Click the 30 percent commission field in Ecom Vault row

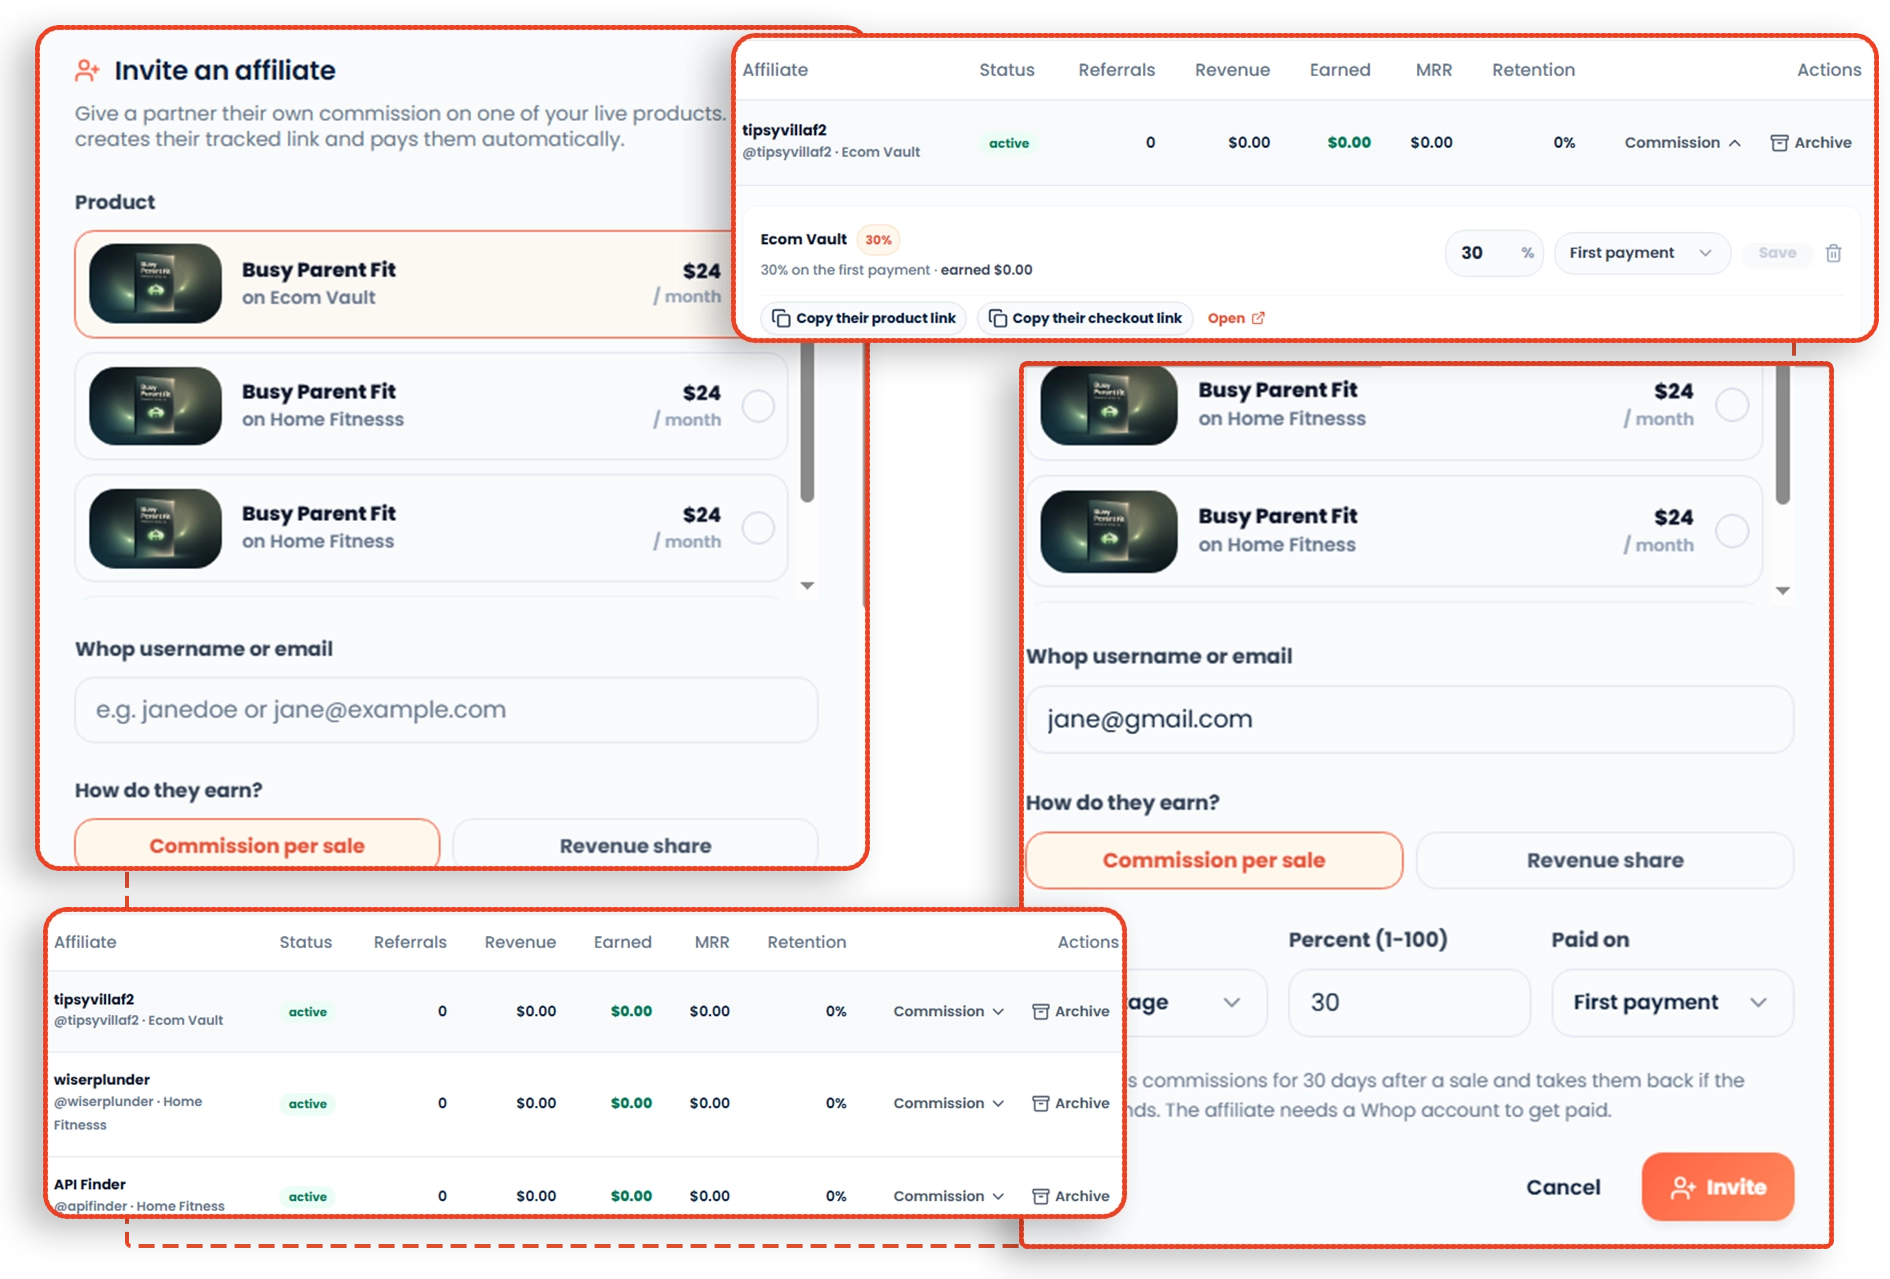point(1493,253)
